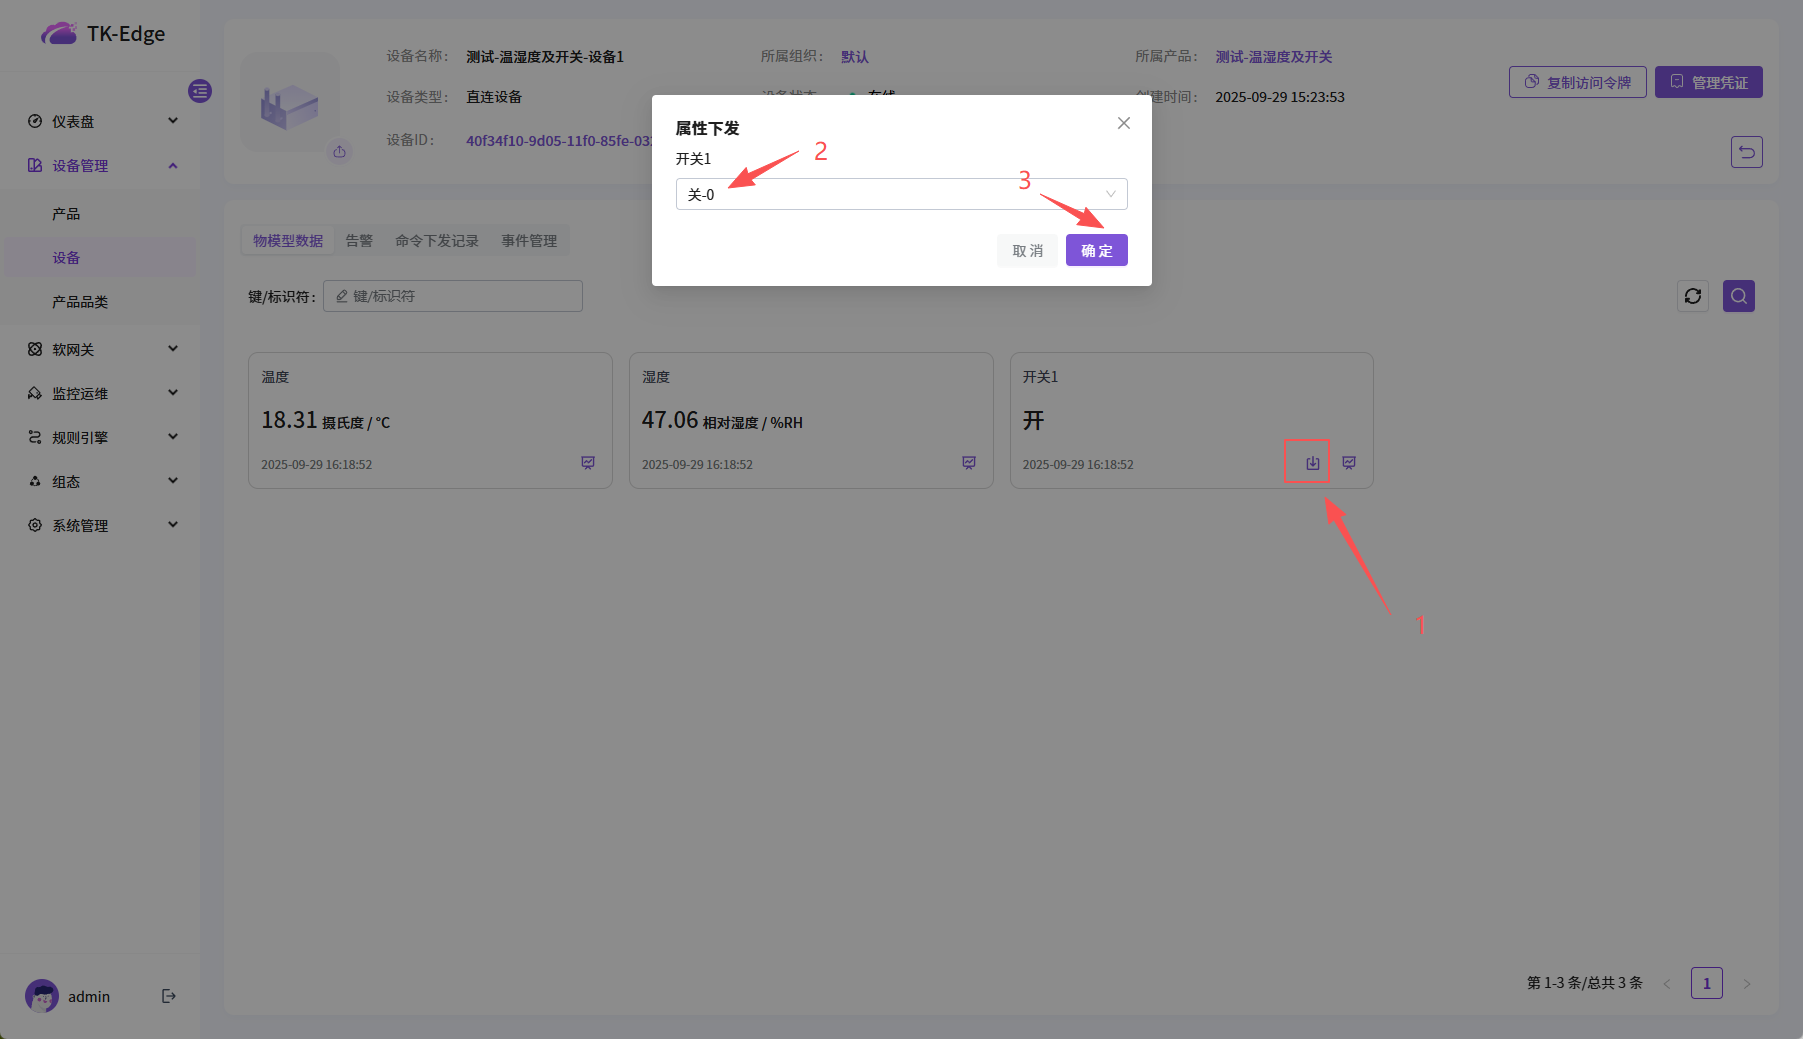Click the return back arrow icon

[1746, 152]
